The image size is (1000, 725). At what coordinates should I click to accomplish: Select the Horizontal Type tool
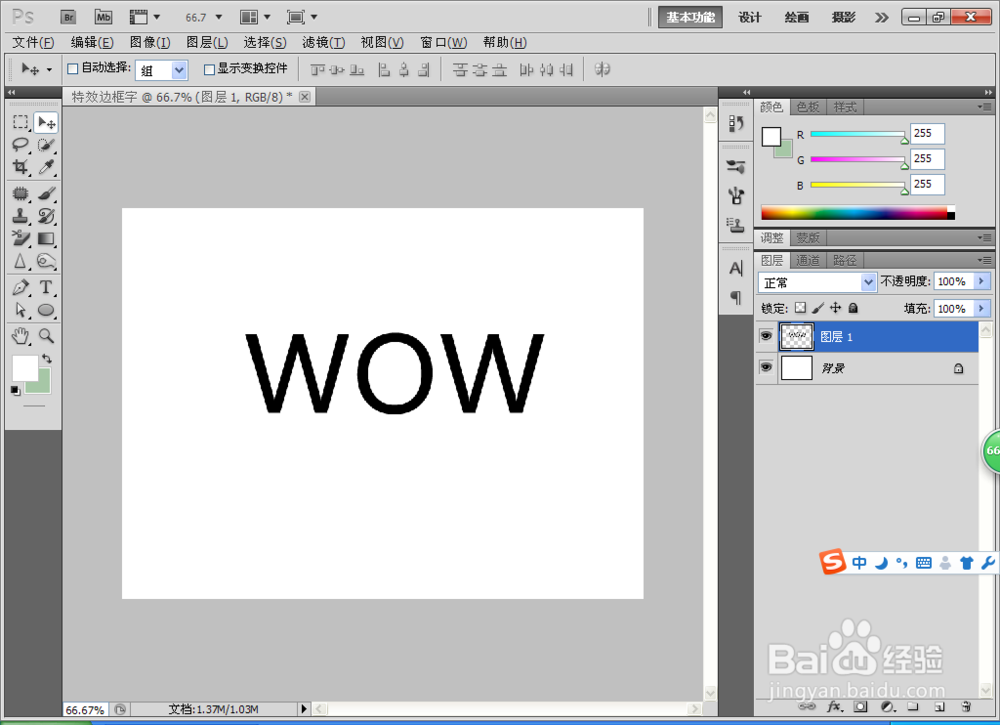[x=47, y=287]
